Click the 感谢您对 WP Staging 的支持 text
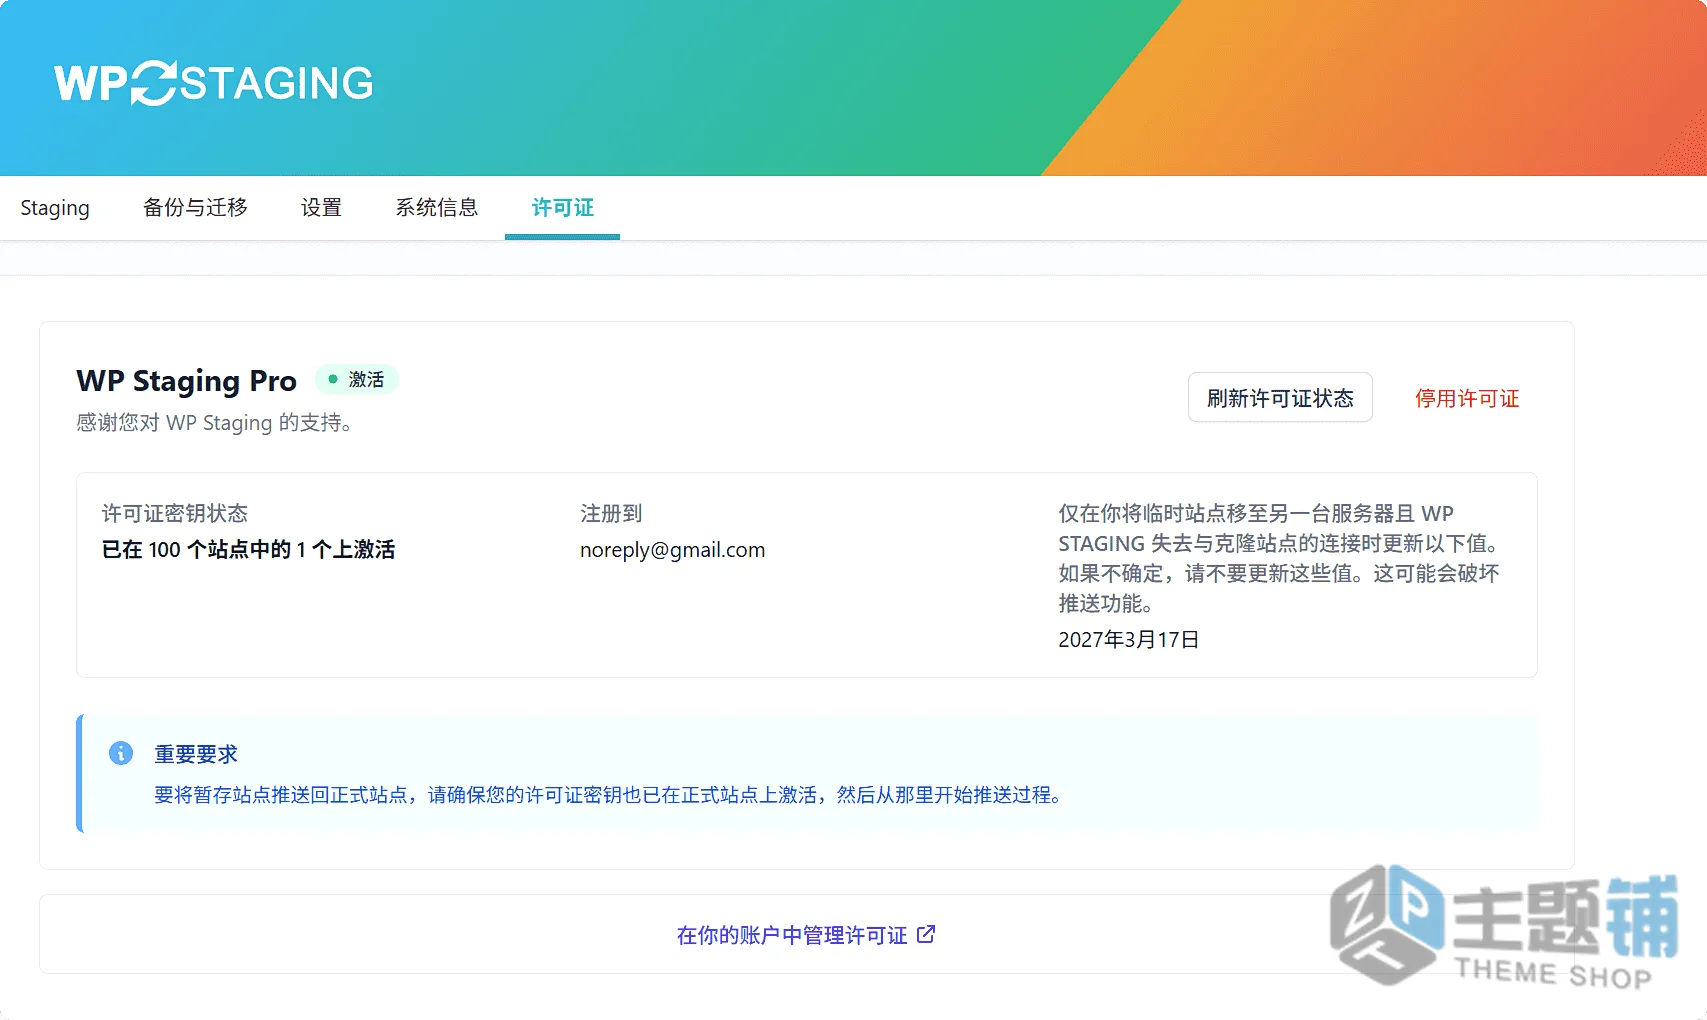Image resolution: width=1707 pixels, height=1020 pixels. click(x=214, y=422)
